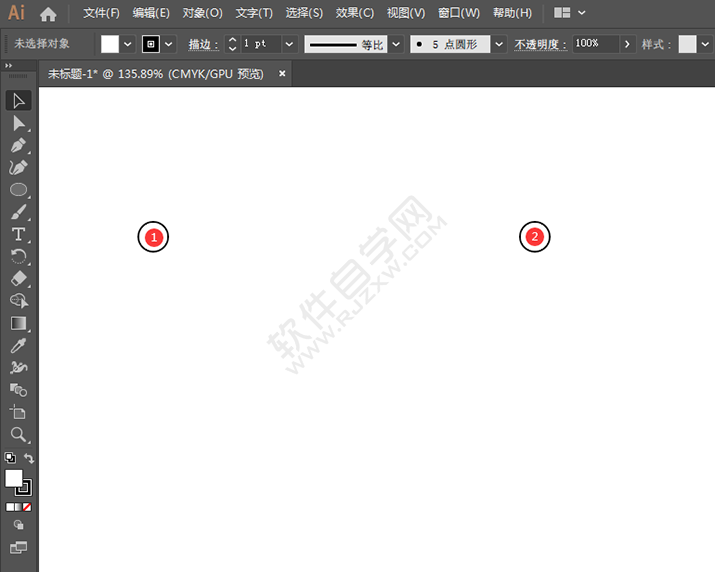Open the drawing mode options

pos(18,525)
